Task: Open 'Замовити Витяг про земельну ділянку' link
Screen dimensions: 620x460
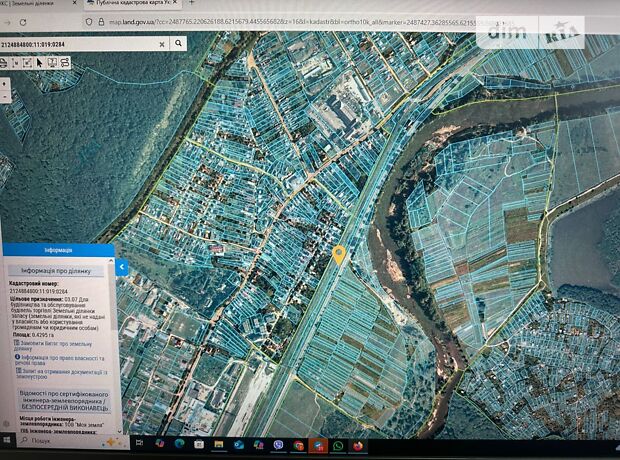Action: (60, 345)
